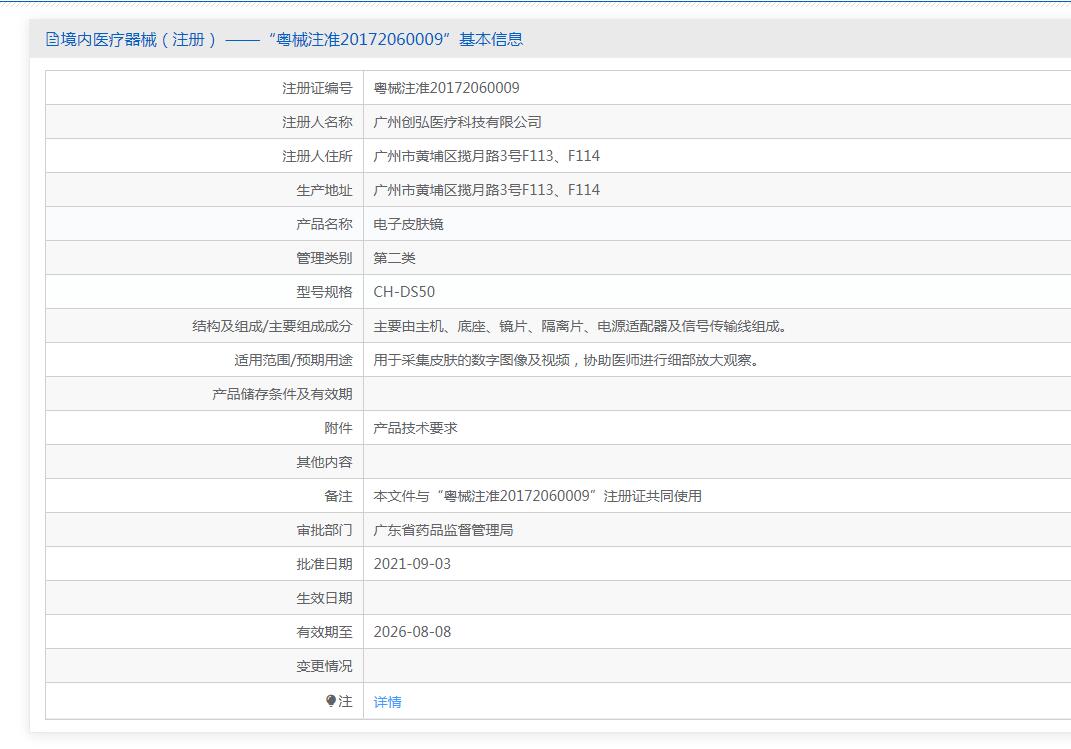
Task: Select the product name 电子皮肤镜
Action: click(408, 224)
